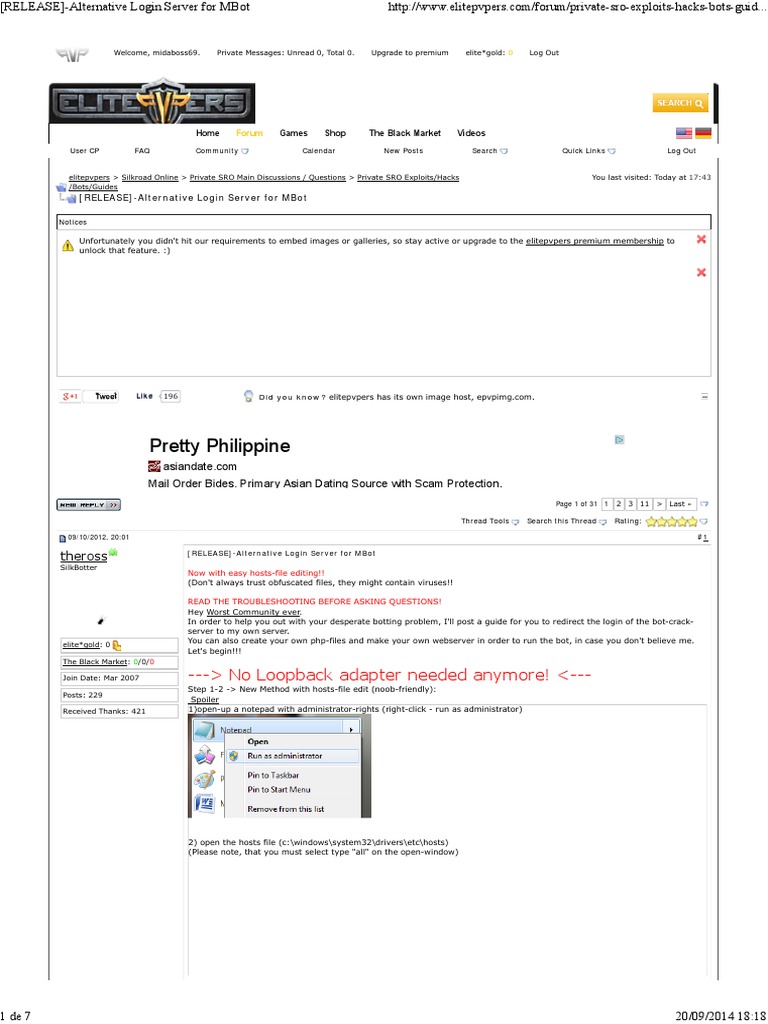
Task: Click the Notepad screenshot thumbnail in post
Action: pyautogui.click(x=280, y=766)
